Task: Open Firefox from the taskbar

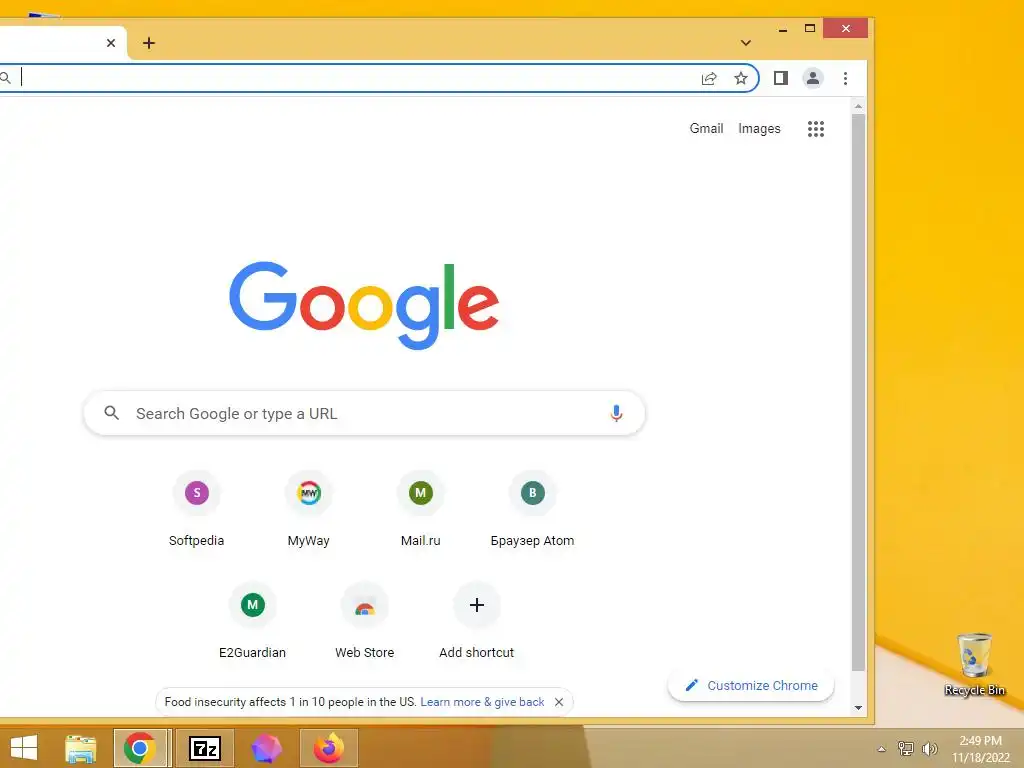Action: pos(329,748)
